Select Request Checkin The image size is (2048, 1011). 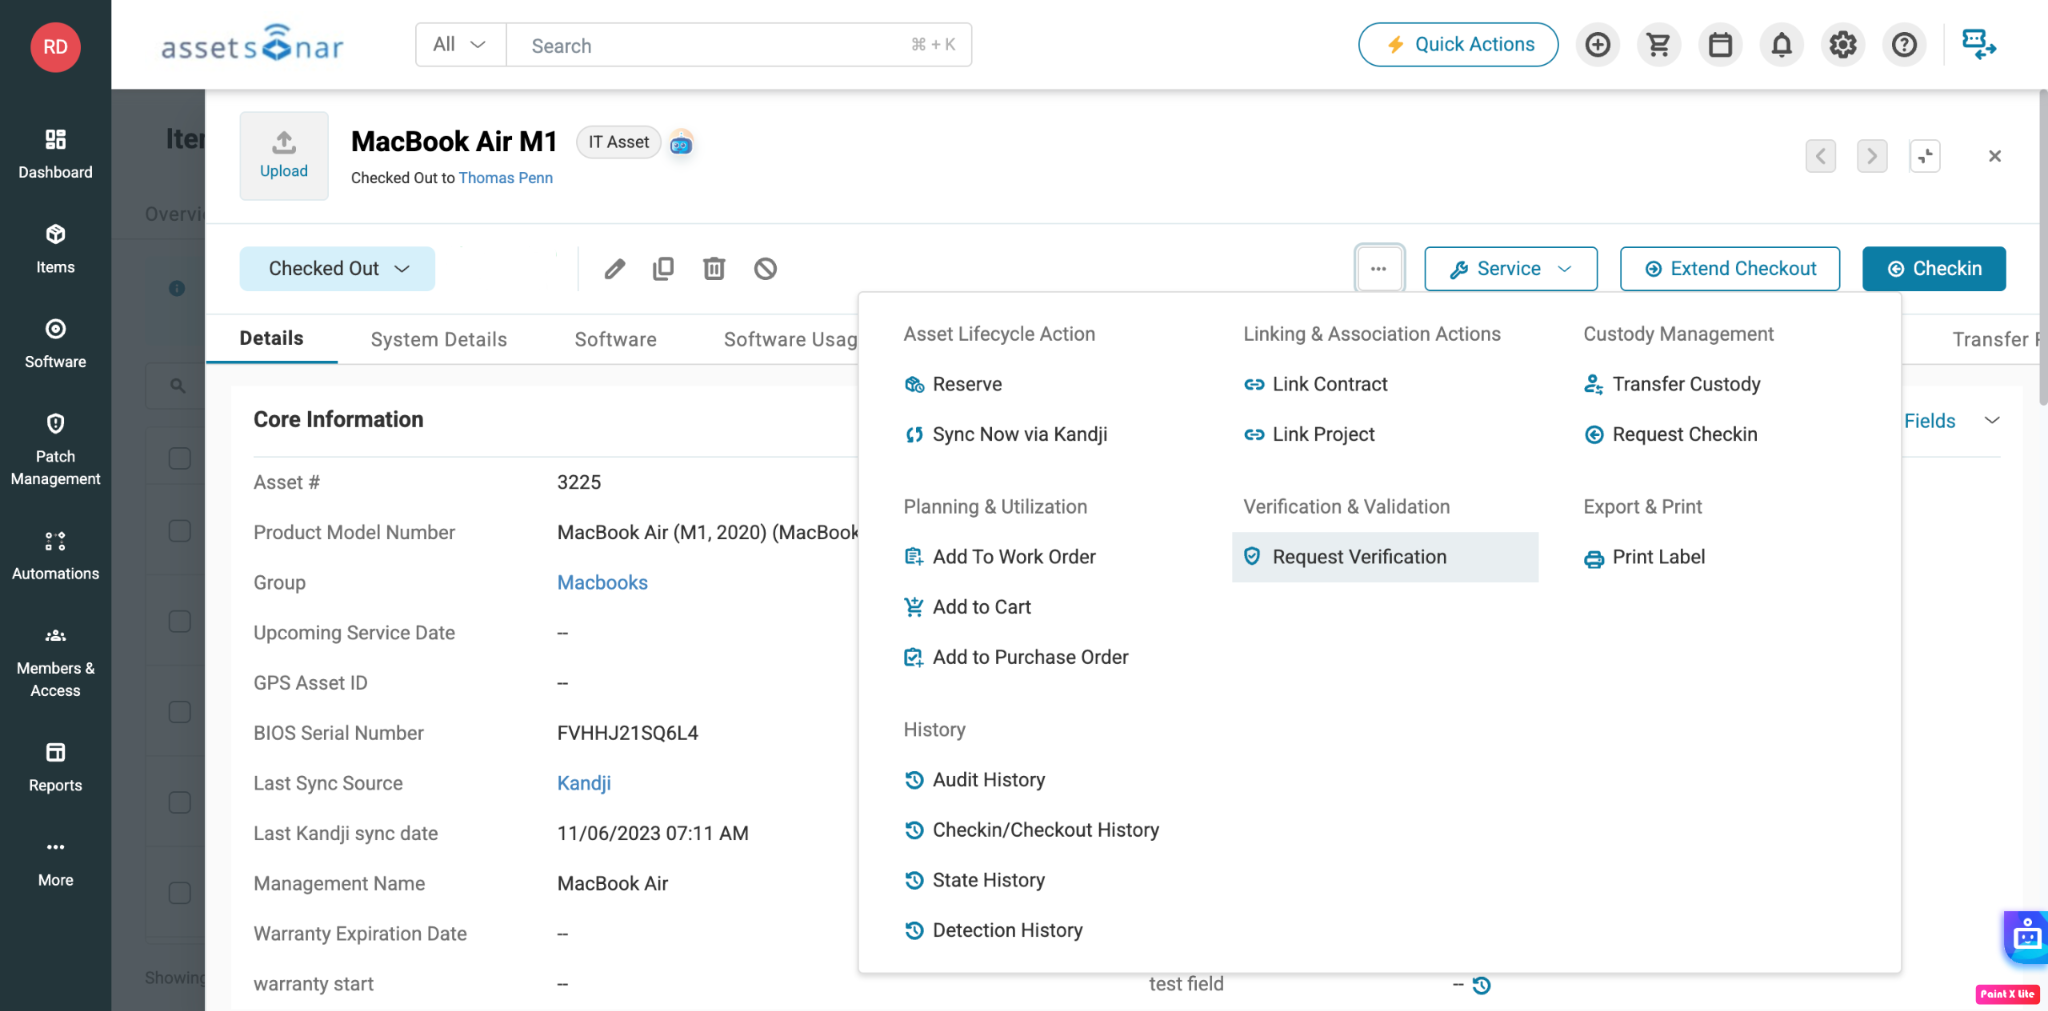coord(1671,434)
